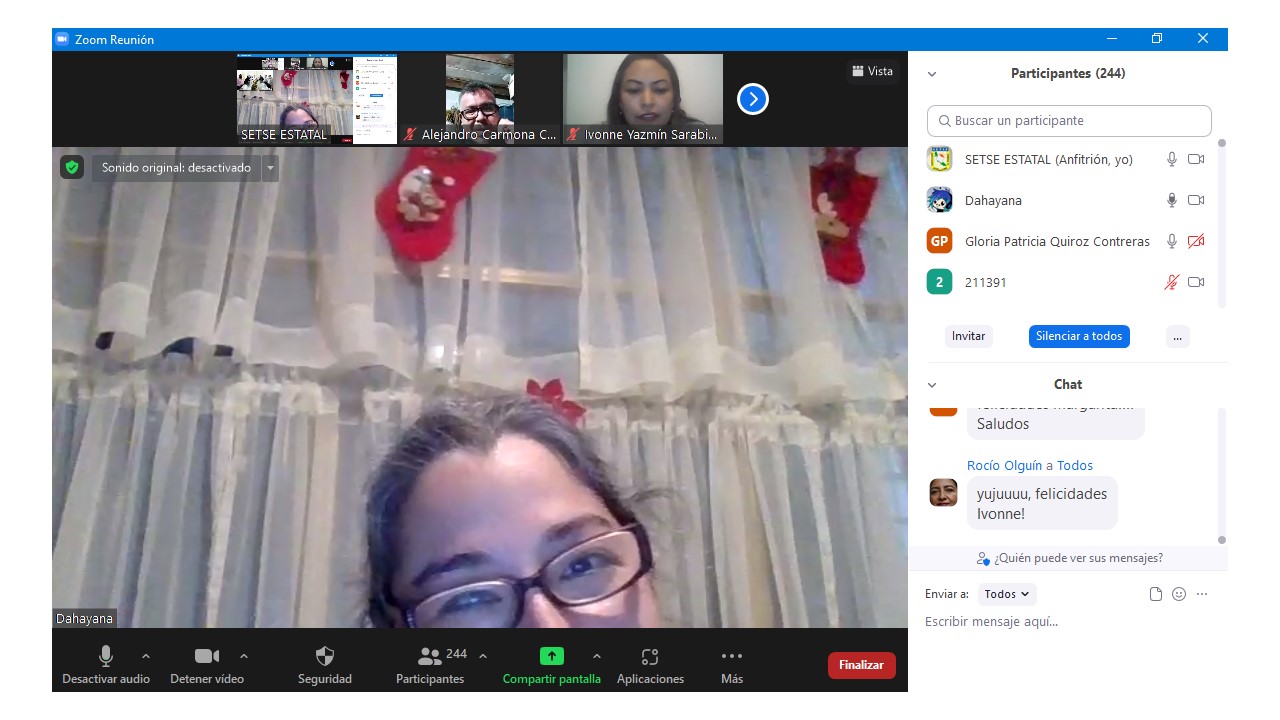Click the Invitar button
The image size is (1280, 720).
[968, 336]
